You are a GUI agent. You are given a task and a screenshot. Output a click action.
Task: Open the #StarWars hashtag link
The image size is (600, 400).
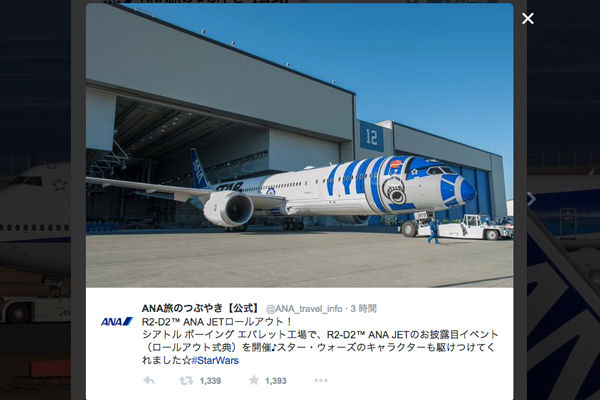coord(215,360)
